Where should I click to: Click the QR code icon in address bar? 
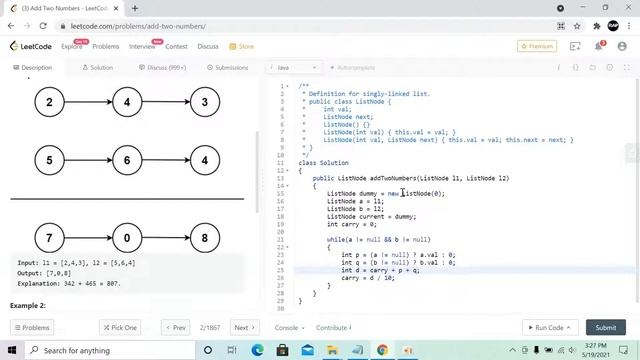pyautogui.click(x=561, y=26)
